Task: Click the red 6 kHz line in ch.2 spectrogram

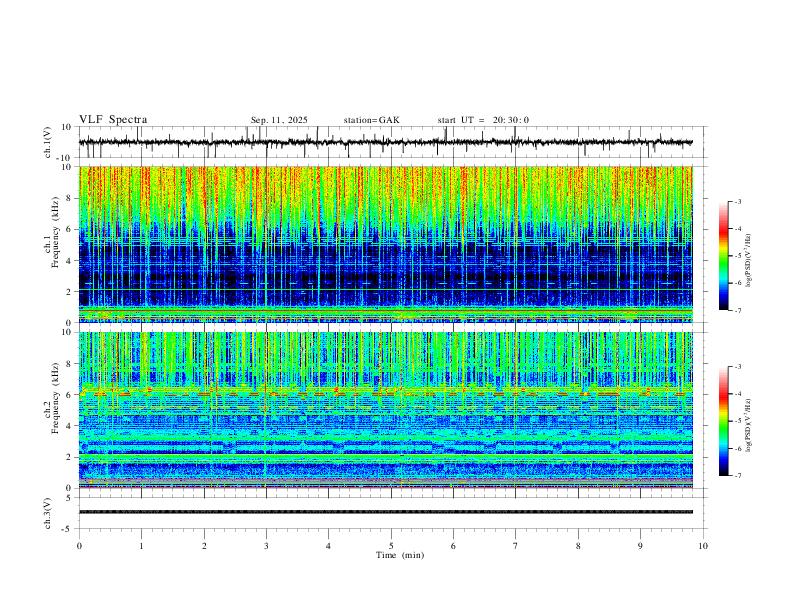Action: point(385,394)
